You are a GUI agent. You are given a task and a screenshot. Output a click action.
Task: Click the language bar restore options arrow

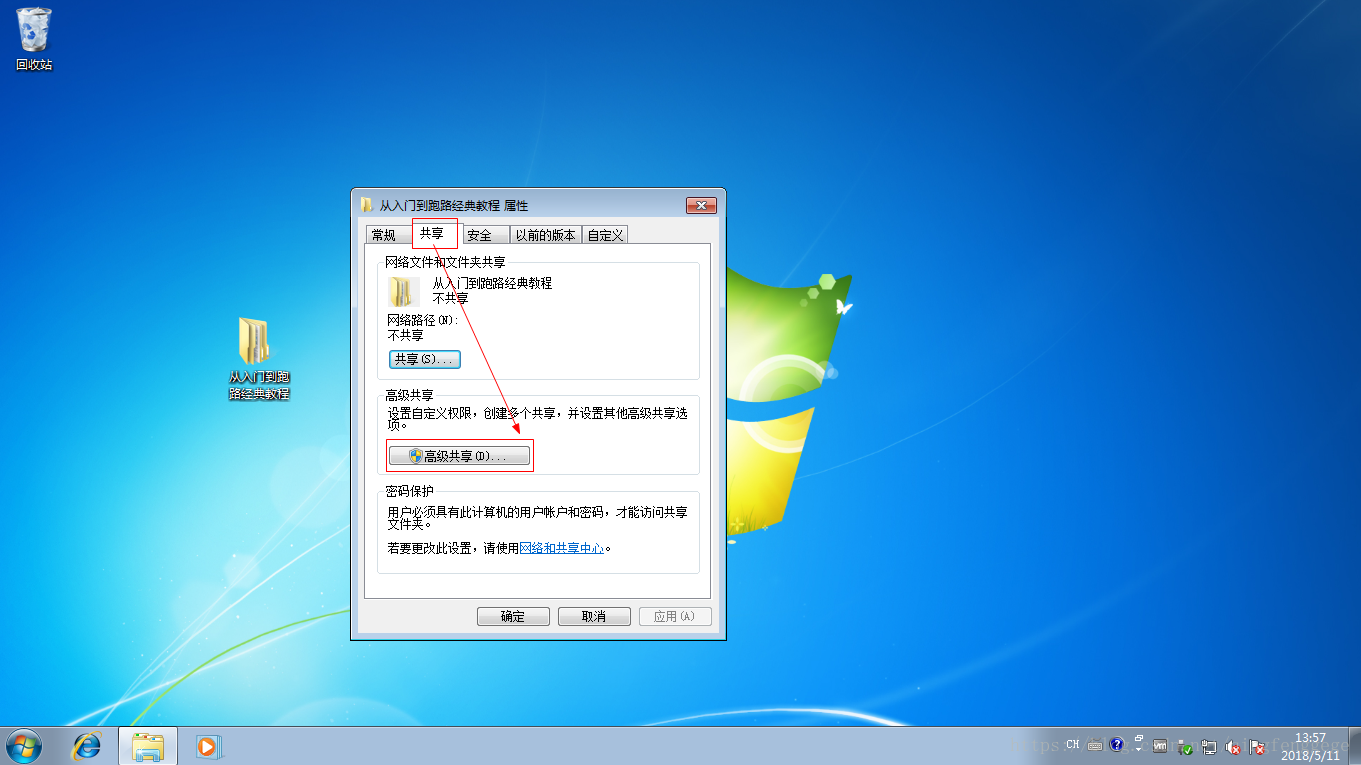pos(1138,750)
